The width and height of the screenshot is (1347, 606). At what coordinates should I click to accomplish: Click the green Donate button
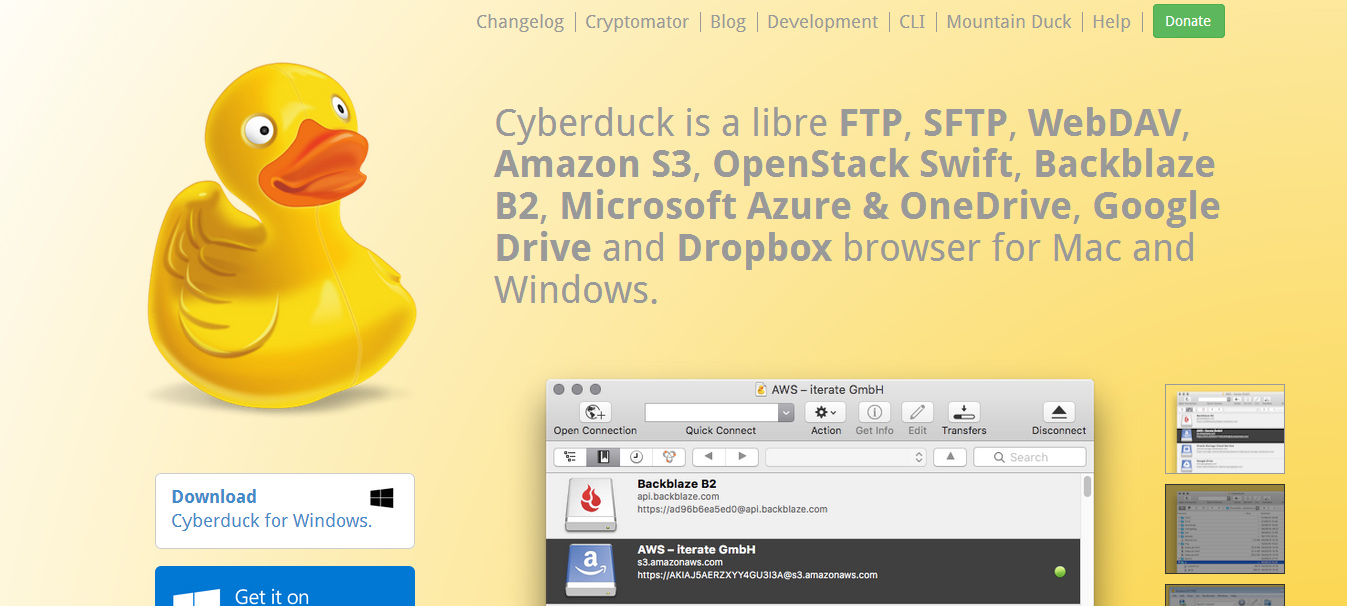pos(1188,21)
